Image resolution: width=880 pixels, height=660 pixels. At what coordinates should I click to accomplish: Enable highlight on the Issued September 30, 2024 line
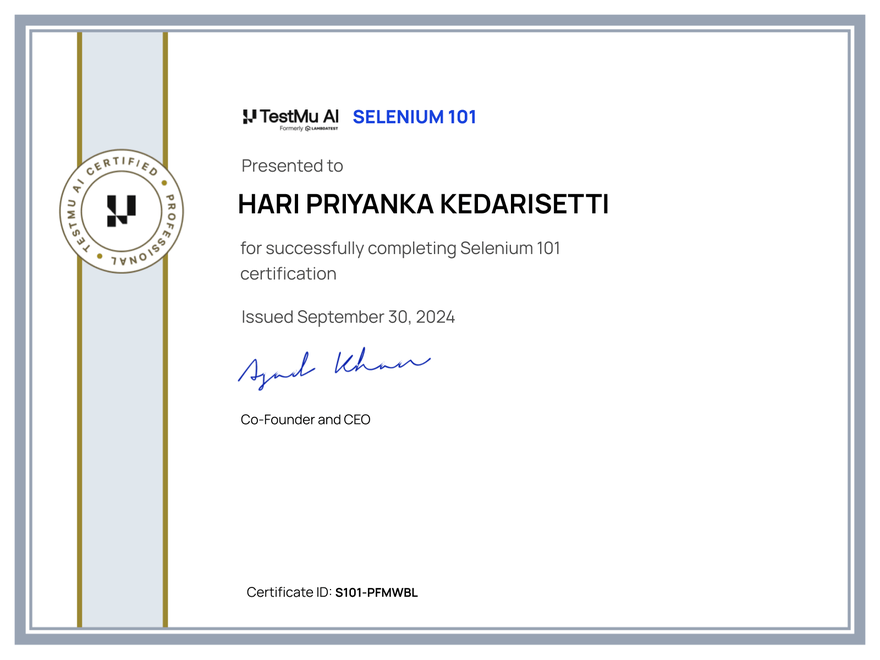(x=347, y=316)
